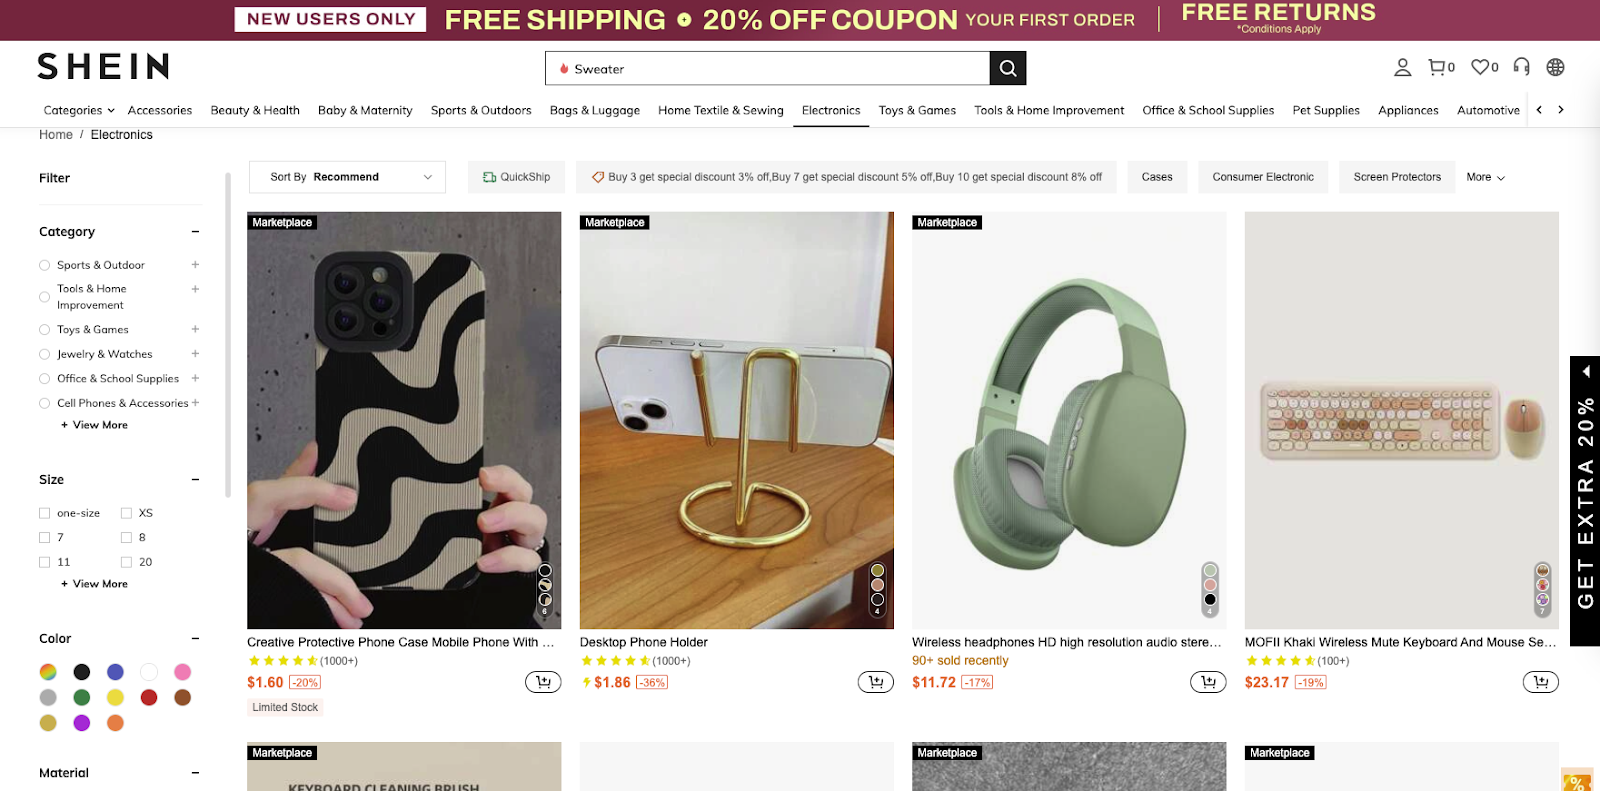The image size is (1600, 791).
Task: Enable the QuickShip filter
Action: point(516,176)
